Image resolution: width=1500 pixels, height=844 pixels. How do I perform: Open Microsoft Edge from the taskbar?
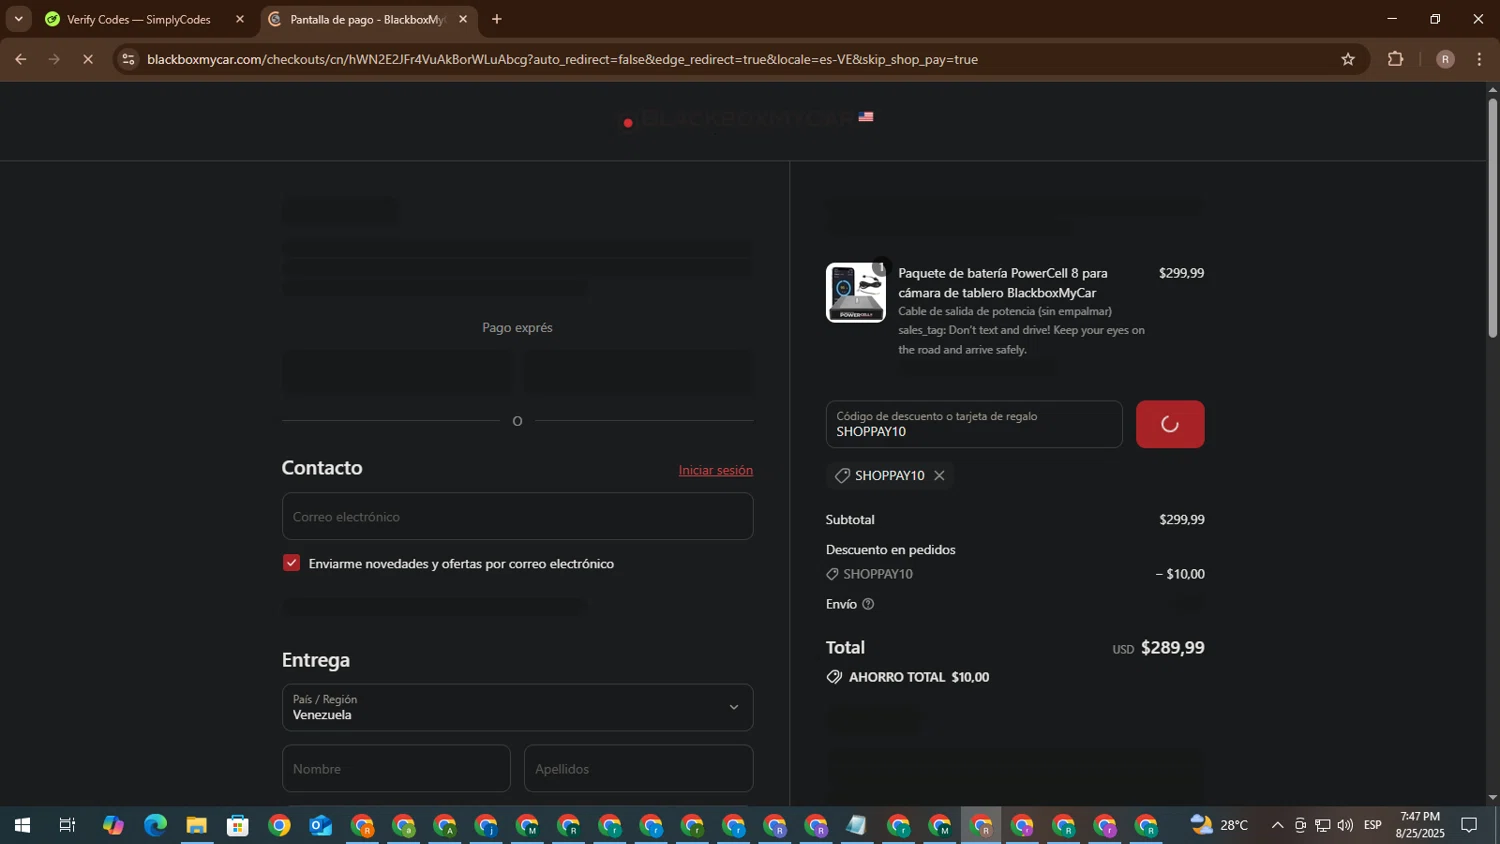coord(155,825)
